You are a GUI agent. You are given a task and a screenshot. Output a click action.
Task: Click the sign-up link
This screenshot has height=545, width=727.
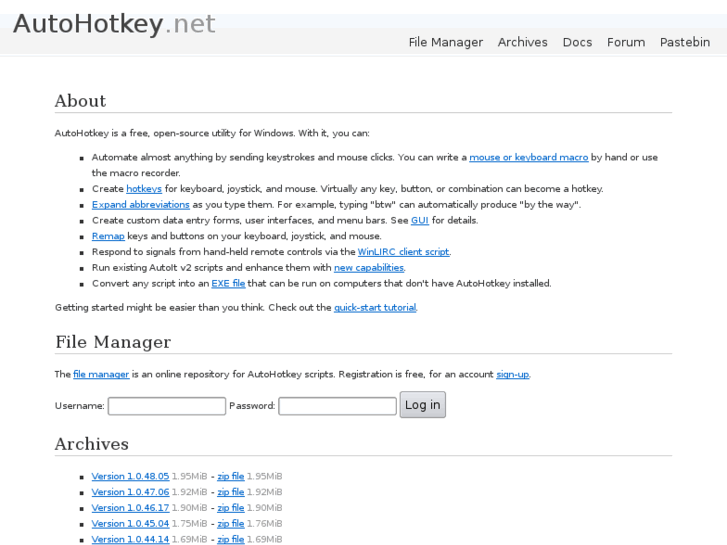[512, 374]
